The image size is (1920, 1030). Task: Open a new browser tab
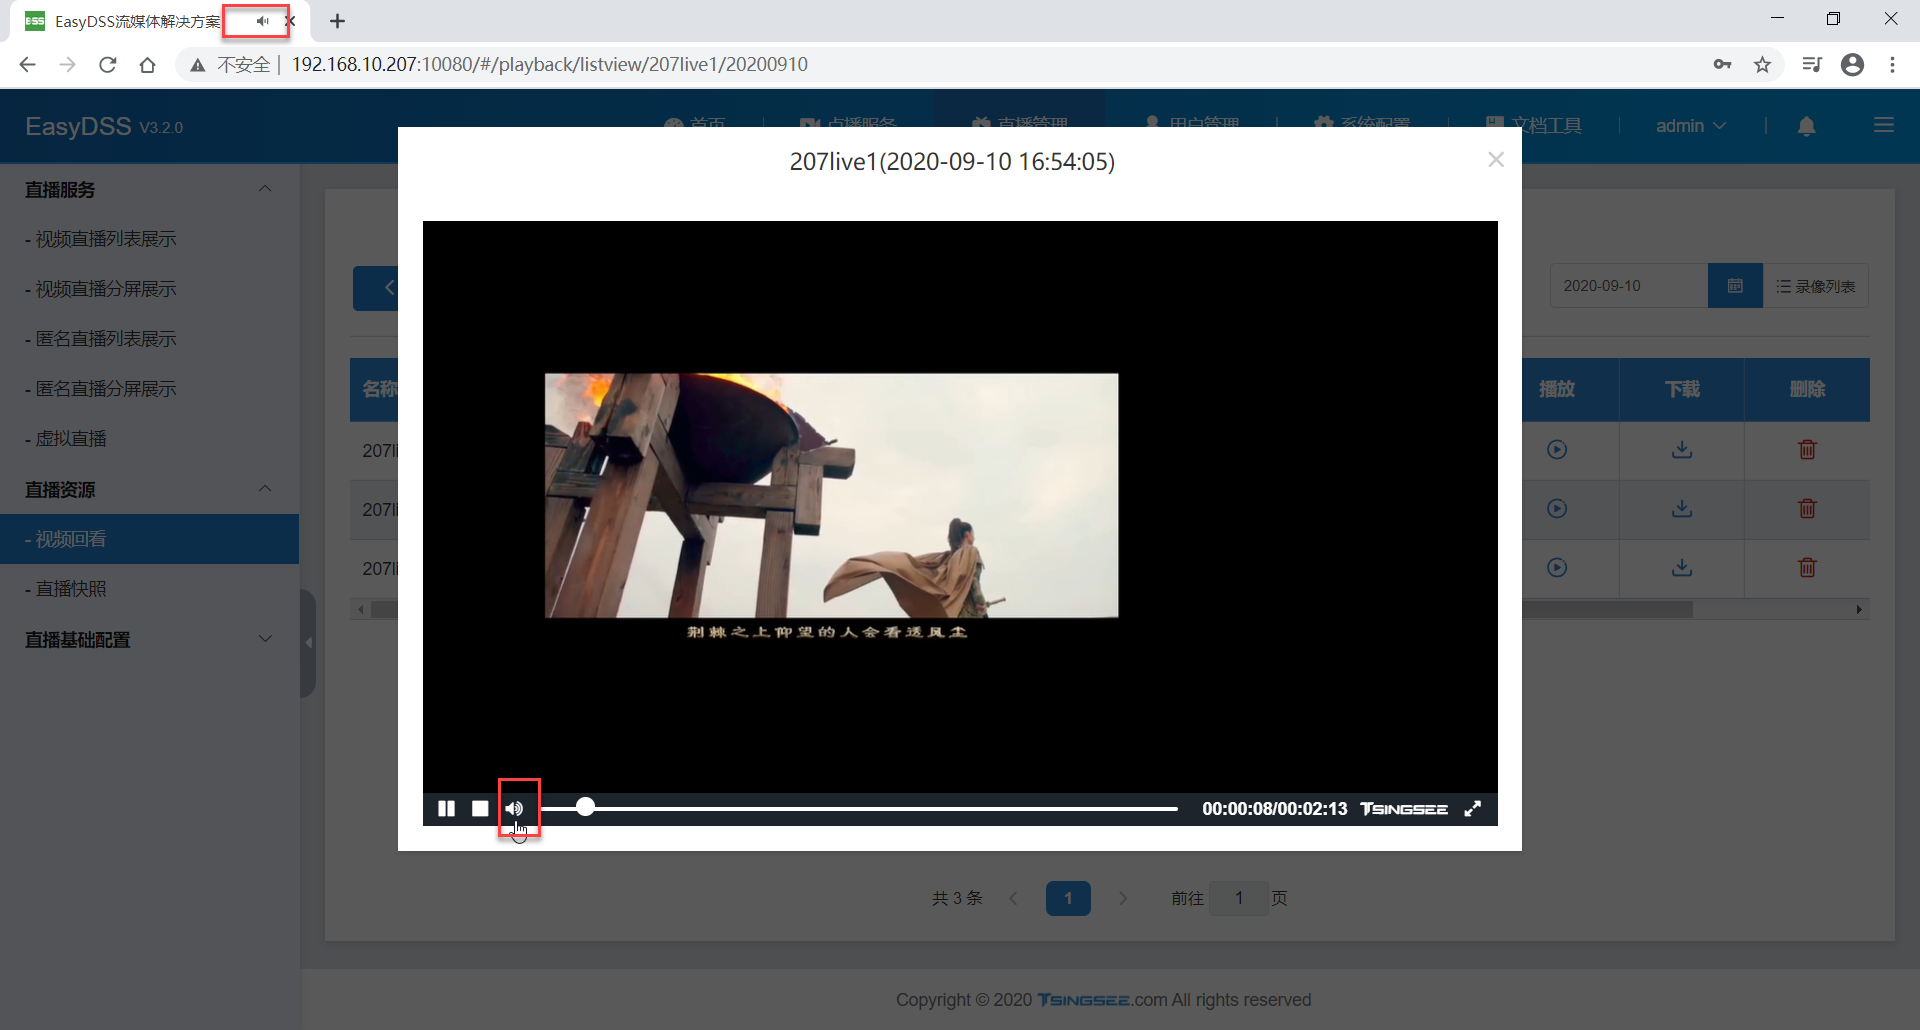[x=338, y=21]
